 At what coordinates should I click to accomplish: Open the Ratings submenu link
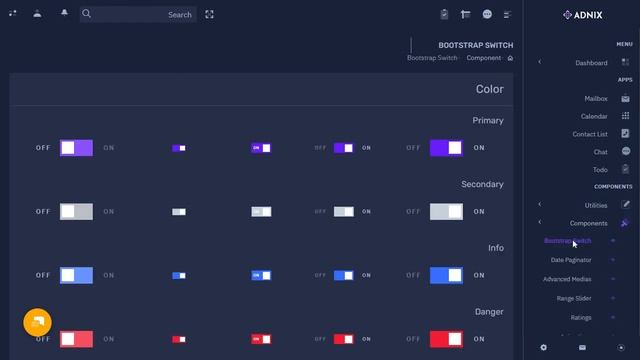click(x=581, y=318)
